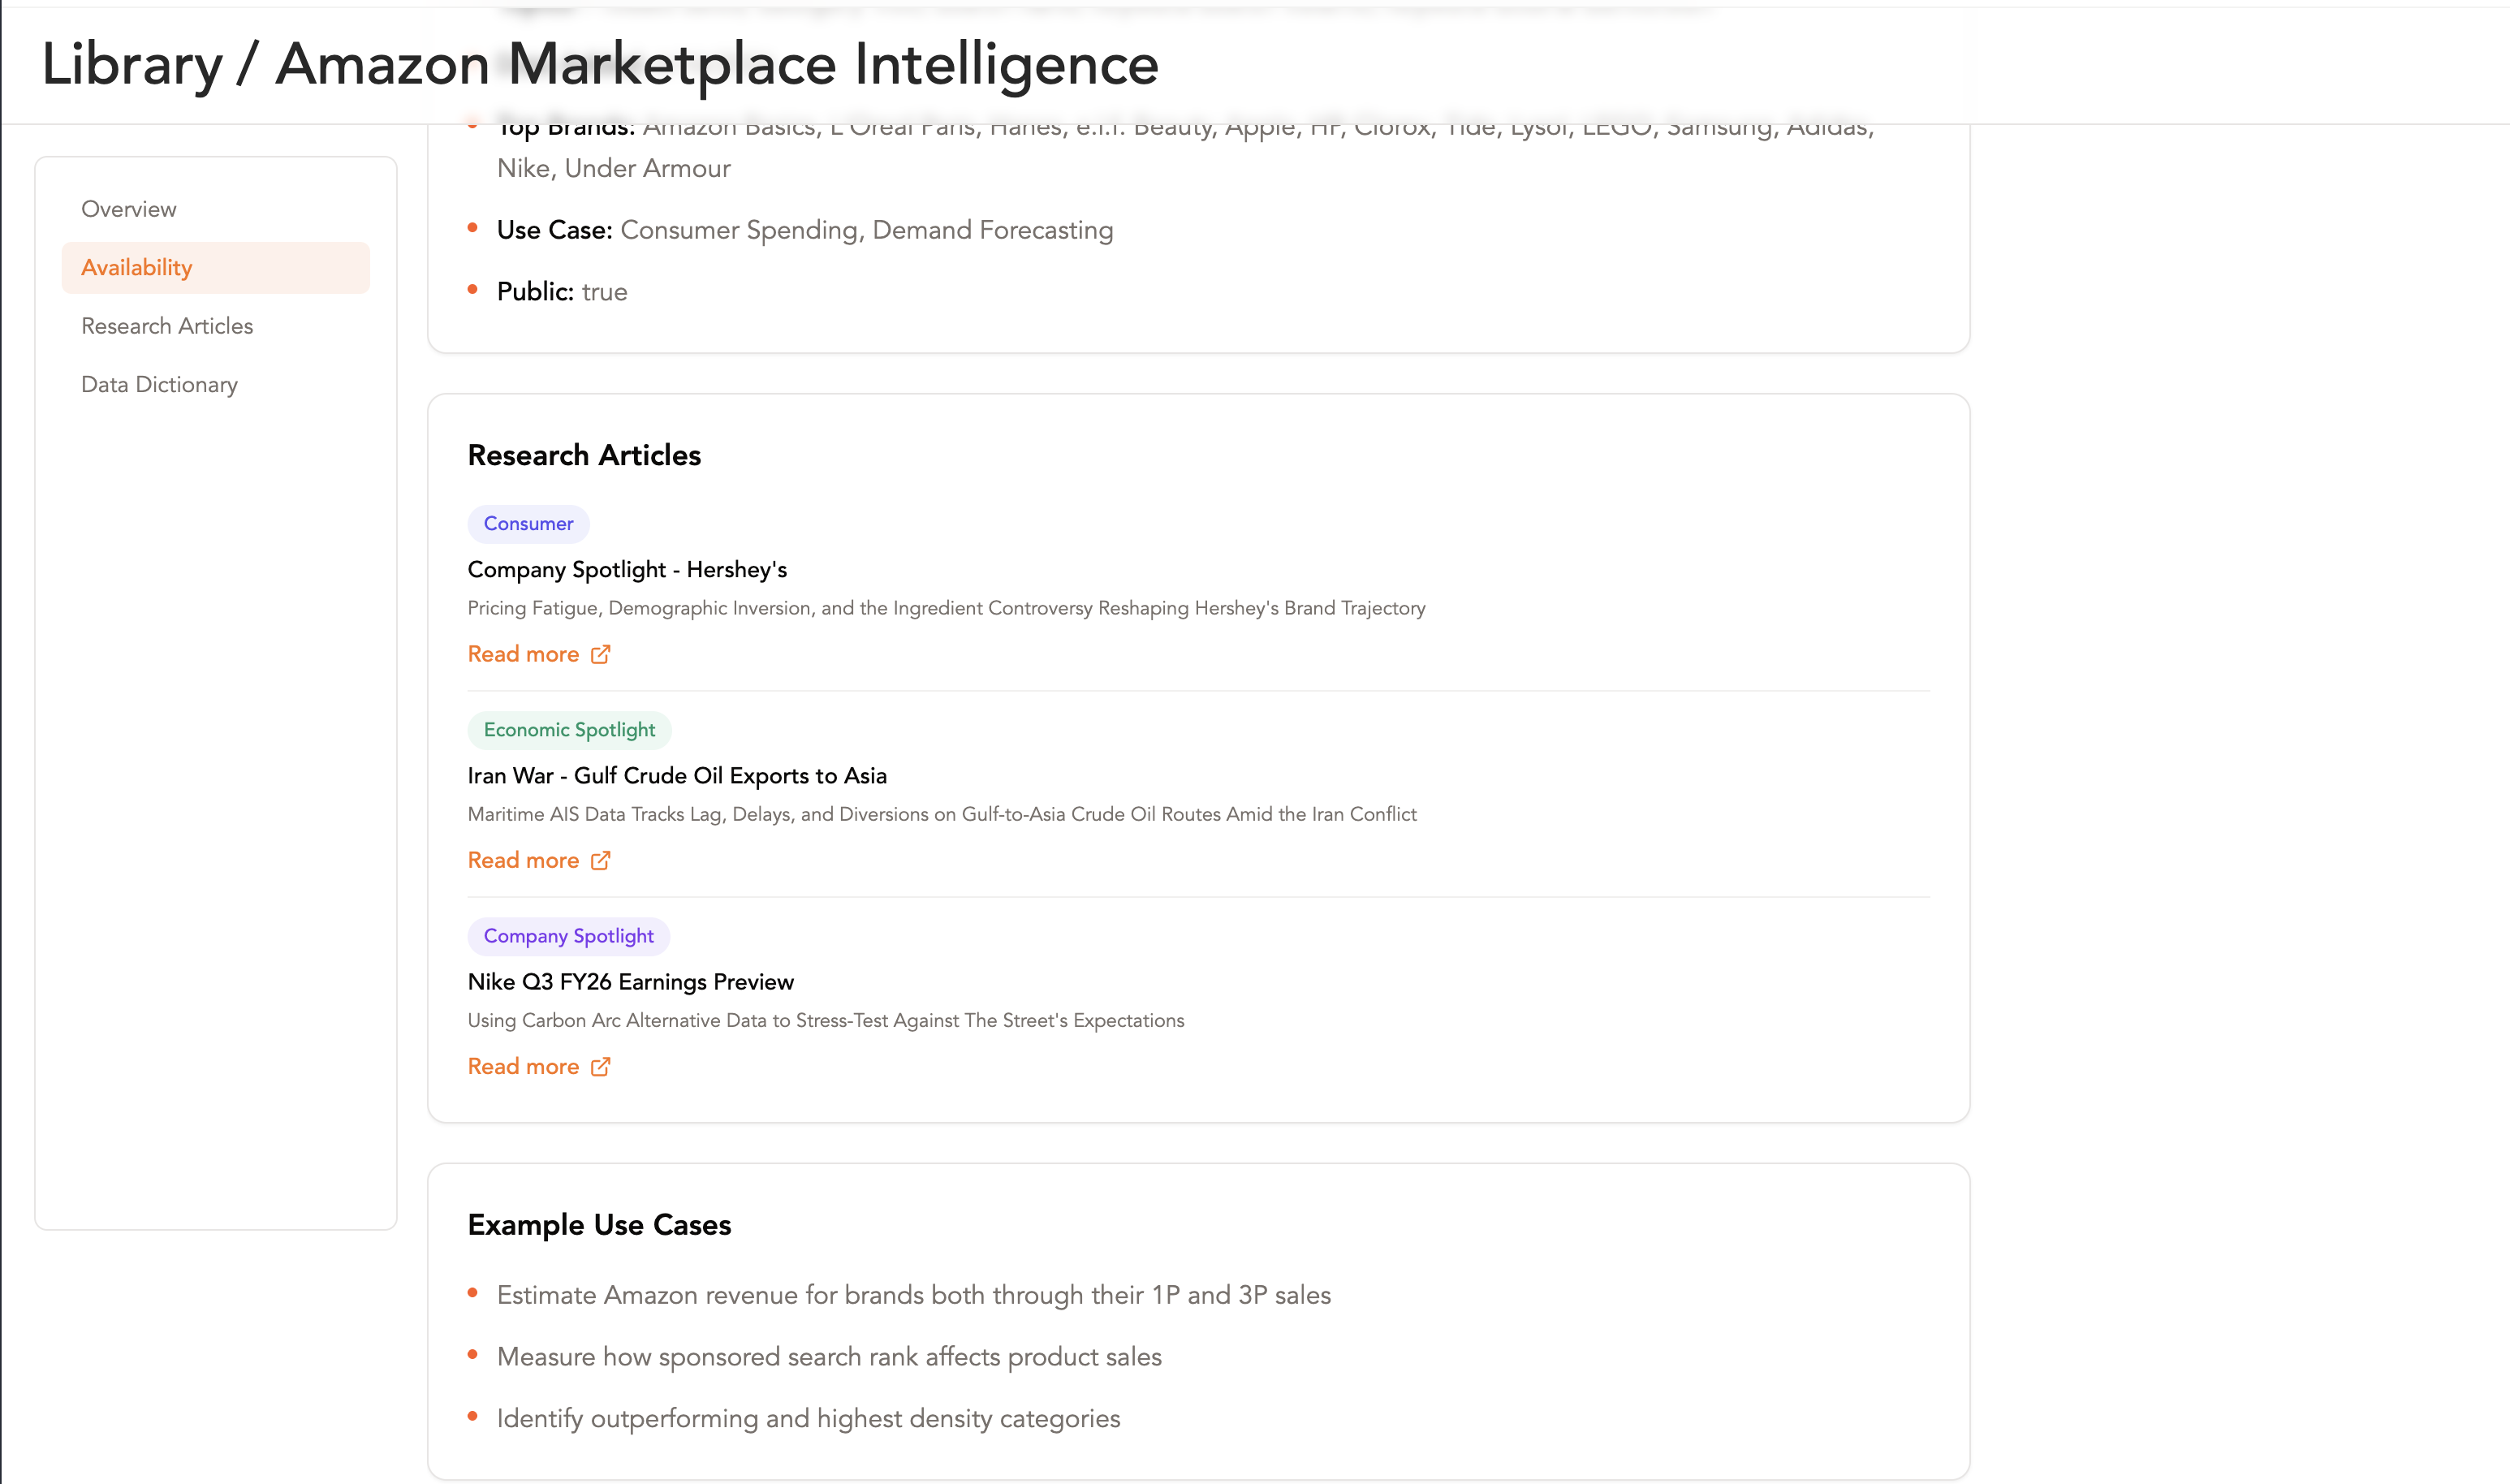The image size is (2510, 1484).
Task: Open external link icon for Nike earnings article
Action: point(600,1066)
